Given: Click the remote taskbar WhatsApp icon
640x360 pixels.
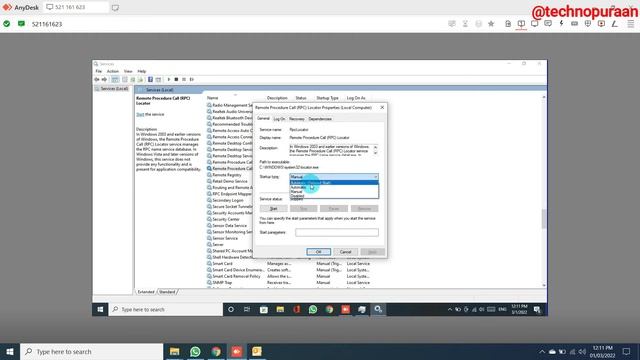Looking at the screenshot, I should tap(313, 309).
